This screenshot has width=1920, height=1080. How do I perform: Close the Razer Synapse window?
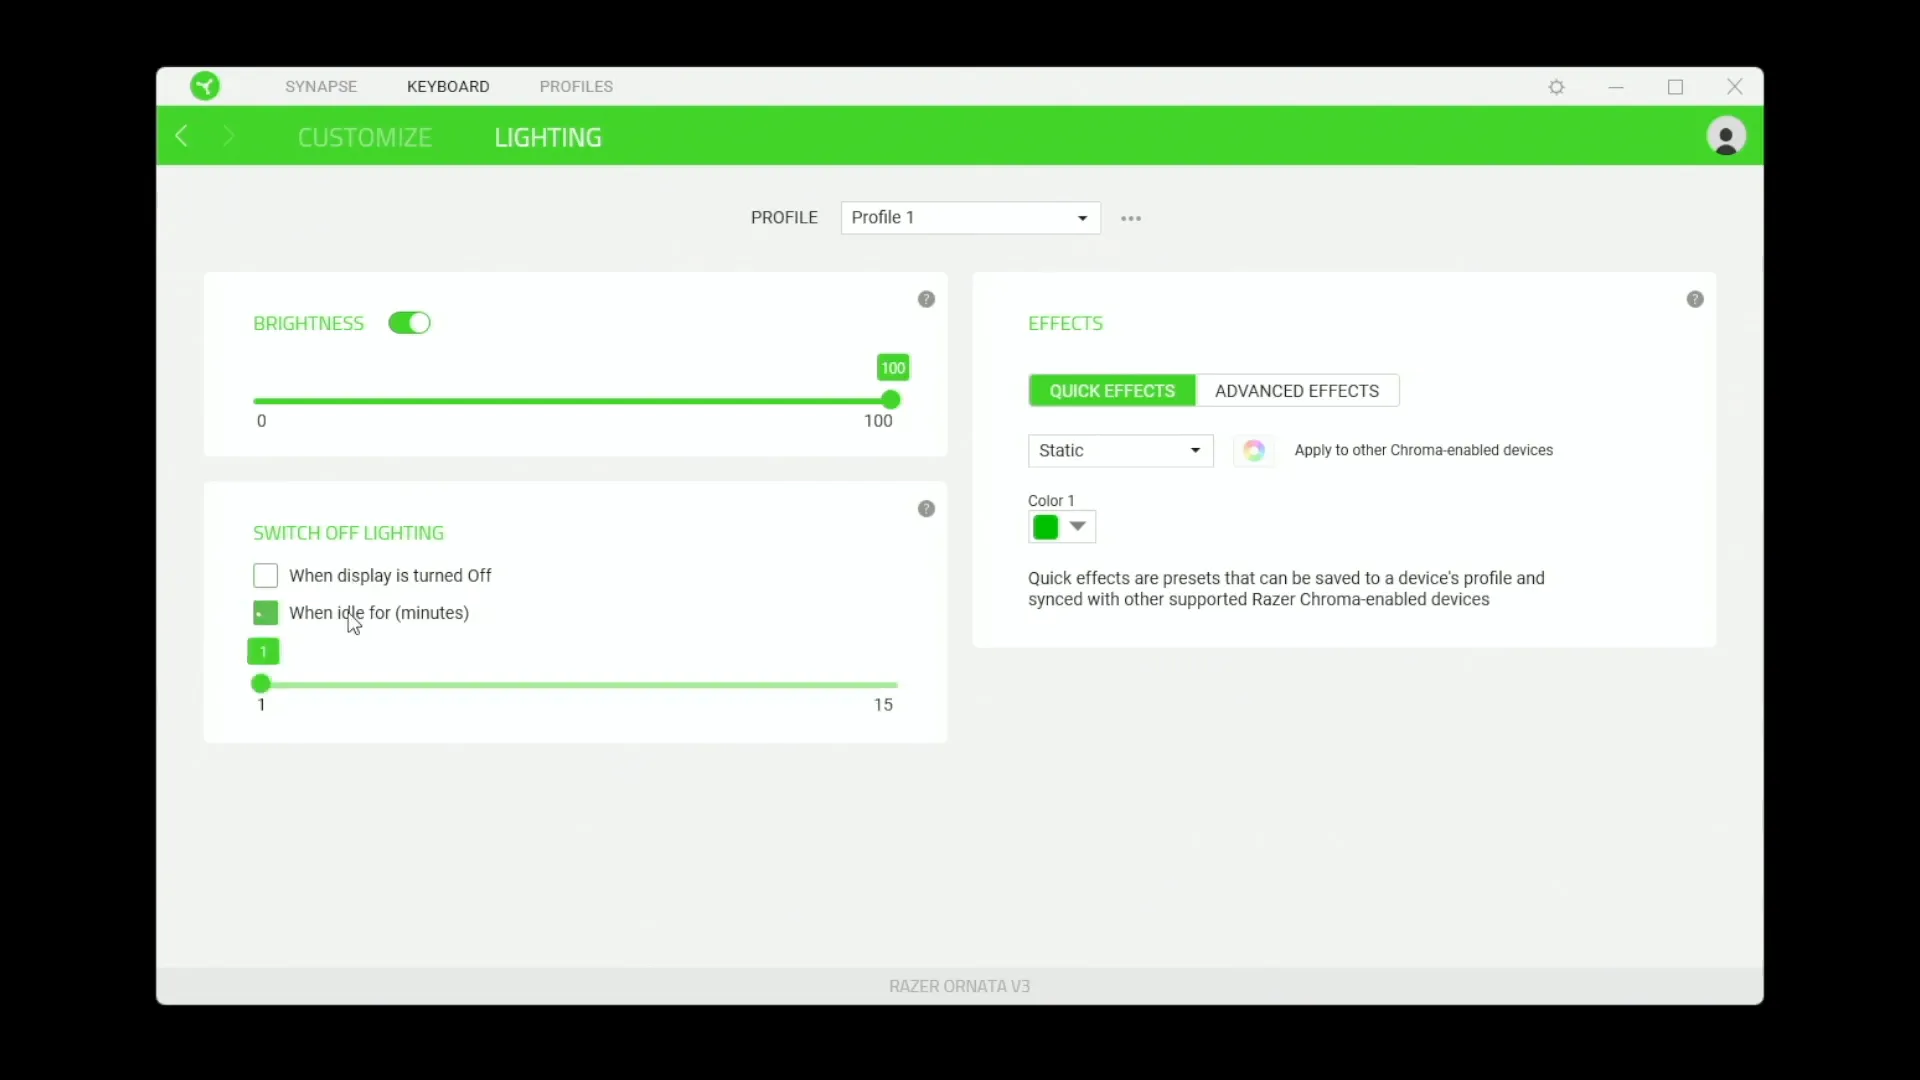pyautogui.click(x=1735, y=87)
